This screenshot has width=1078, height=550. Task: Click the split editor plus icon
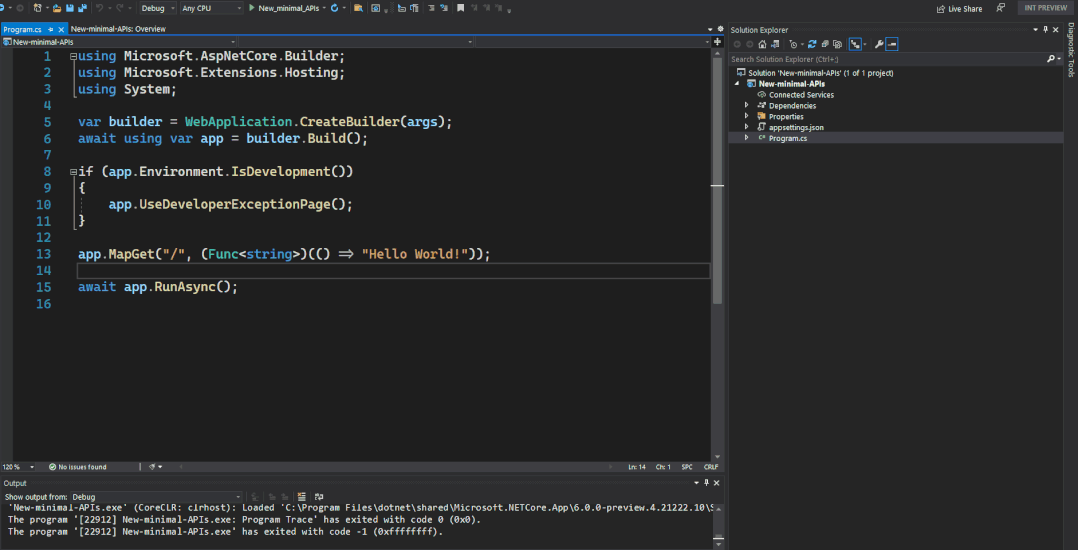[718, 42]
